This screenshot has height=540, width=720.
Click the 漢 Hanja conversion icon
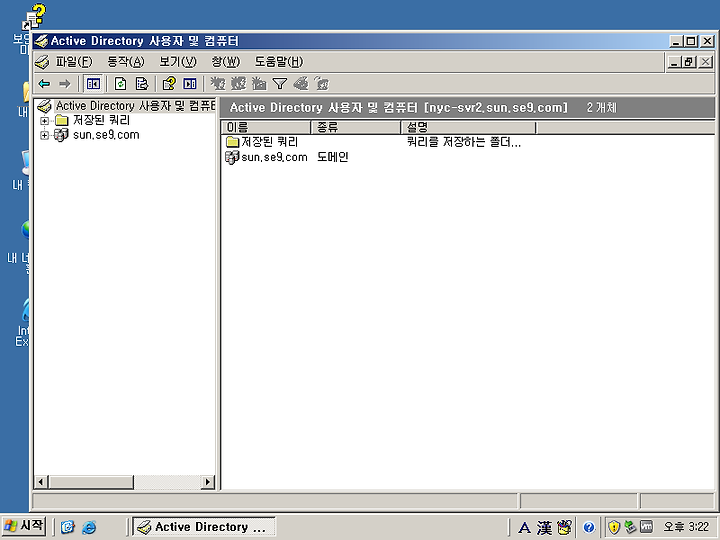pyautogui.click(x=545, y=528)
